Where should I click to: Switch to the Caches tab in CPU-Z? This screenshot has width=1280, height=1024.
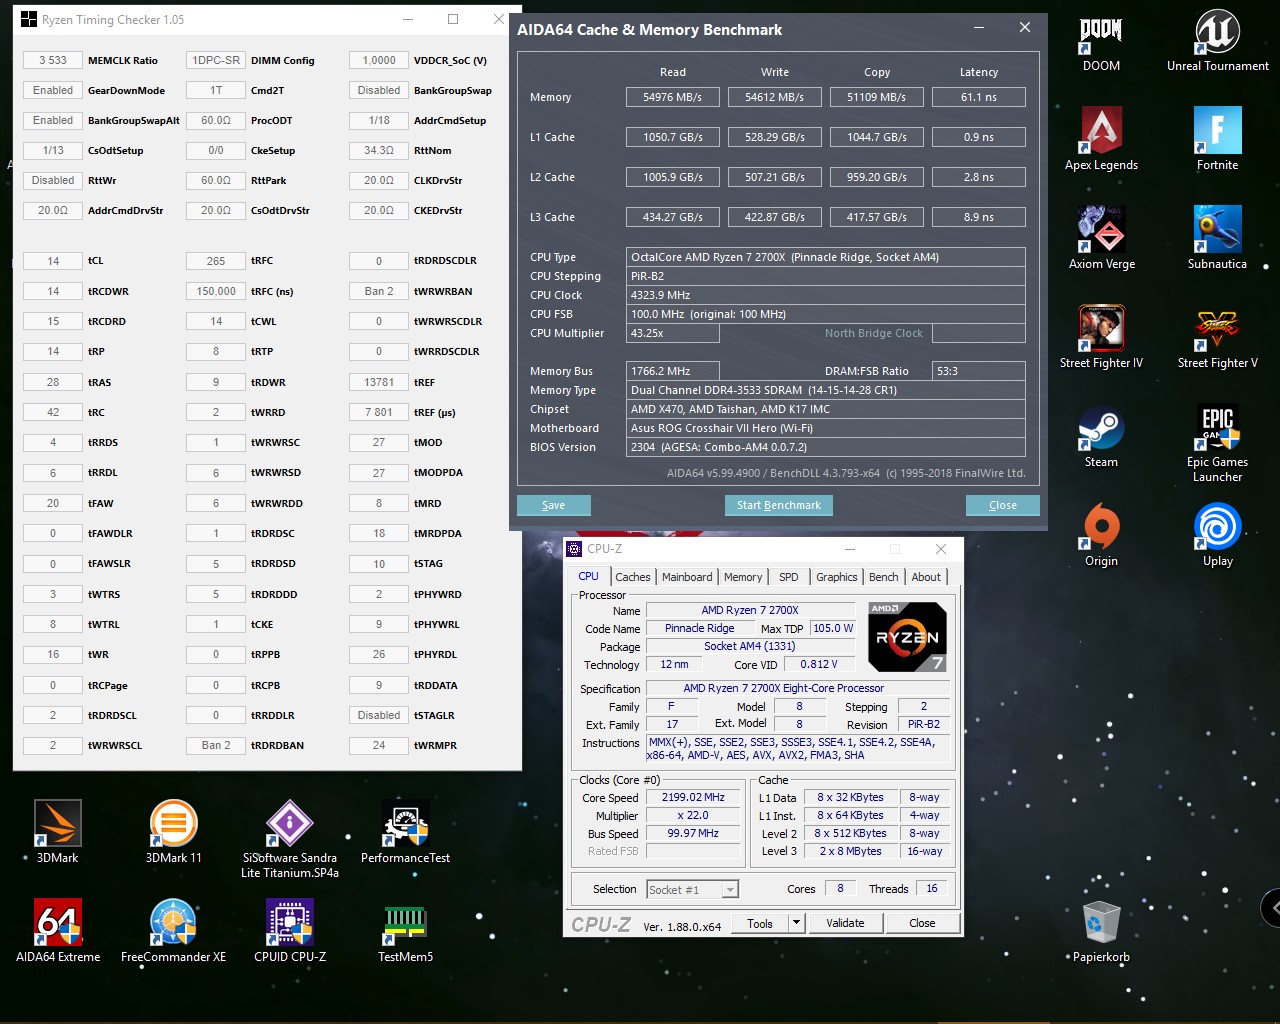click(x=633, y=577)
